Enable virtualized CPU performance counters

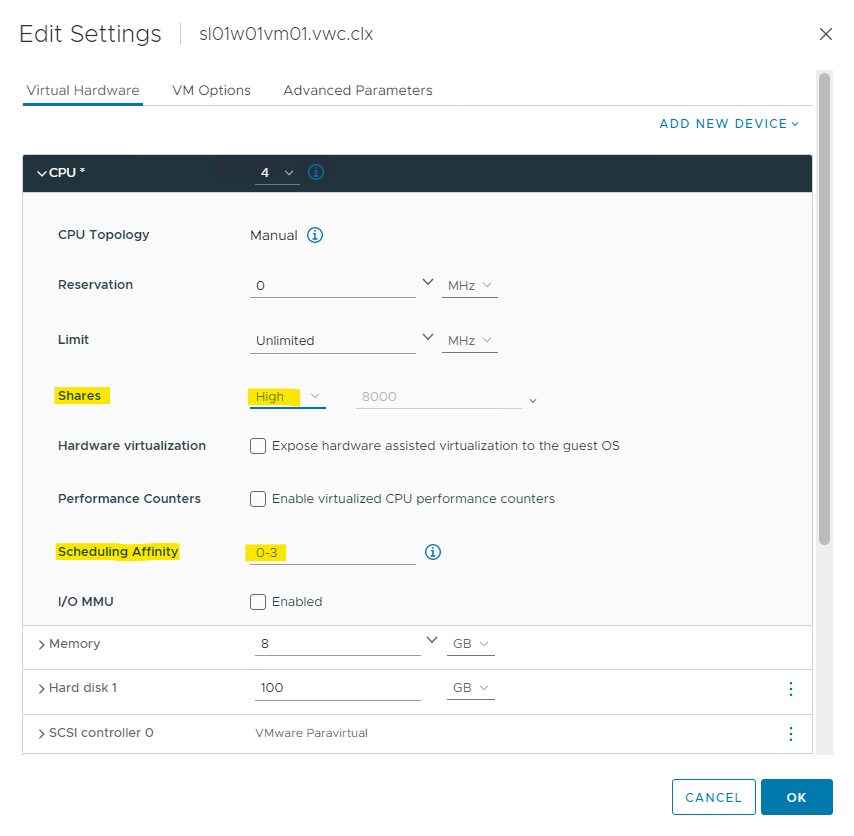pos(258,499)
